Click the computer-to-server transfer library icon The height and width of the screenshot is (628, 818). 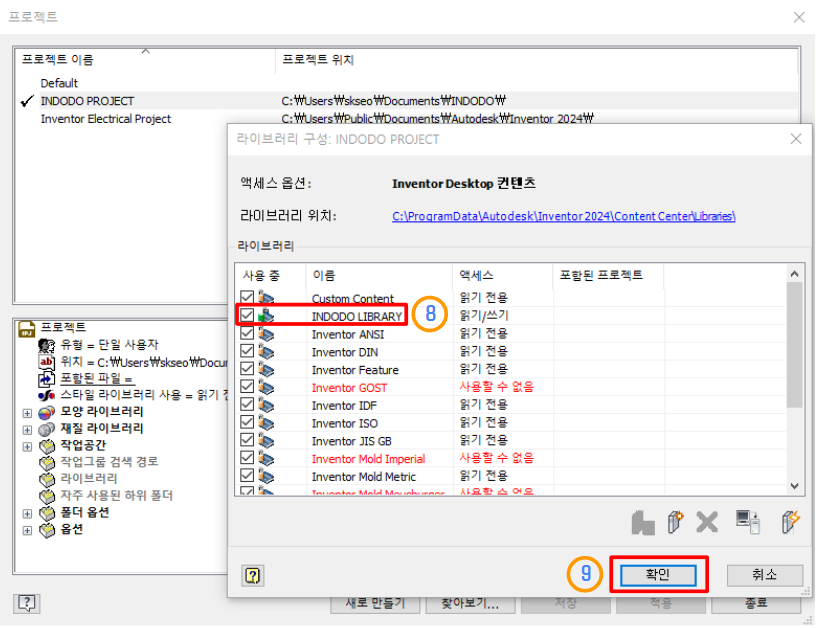pyautogui.click(x=748, y=522)
